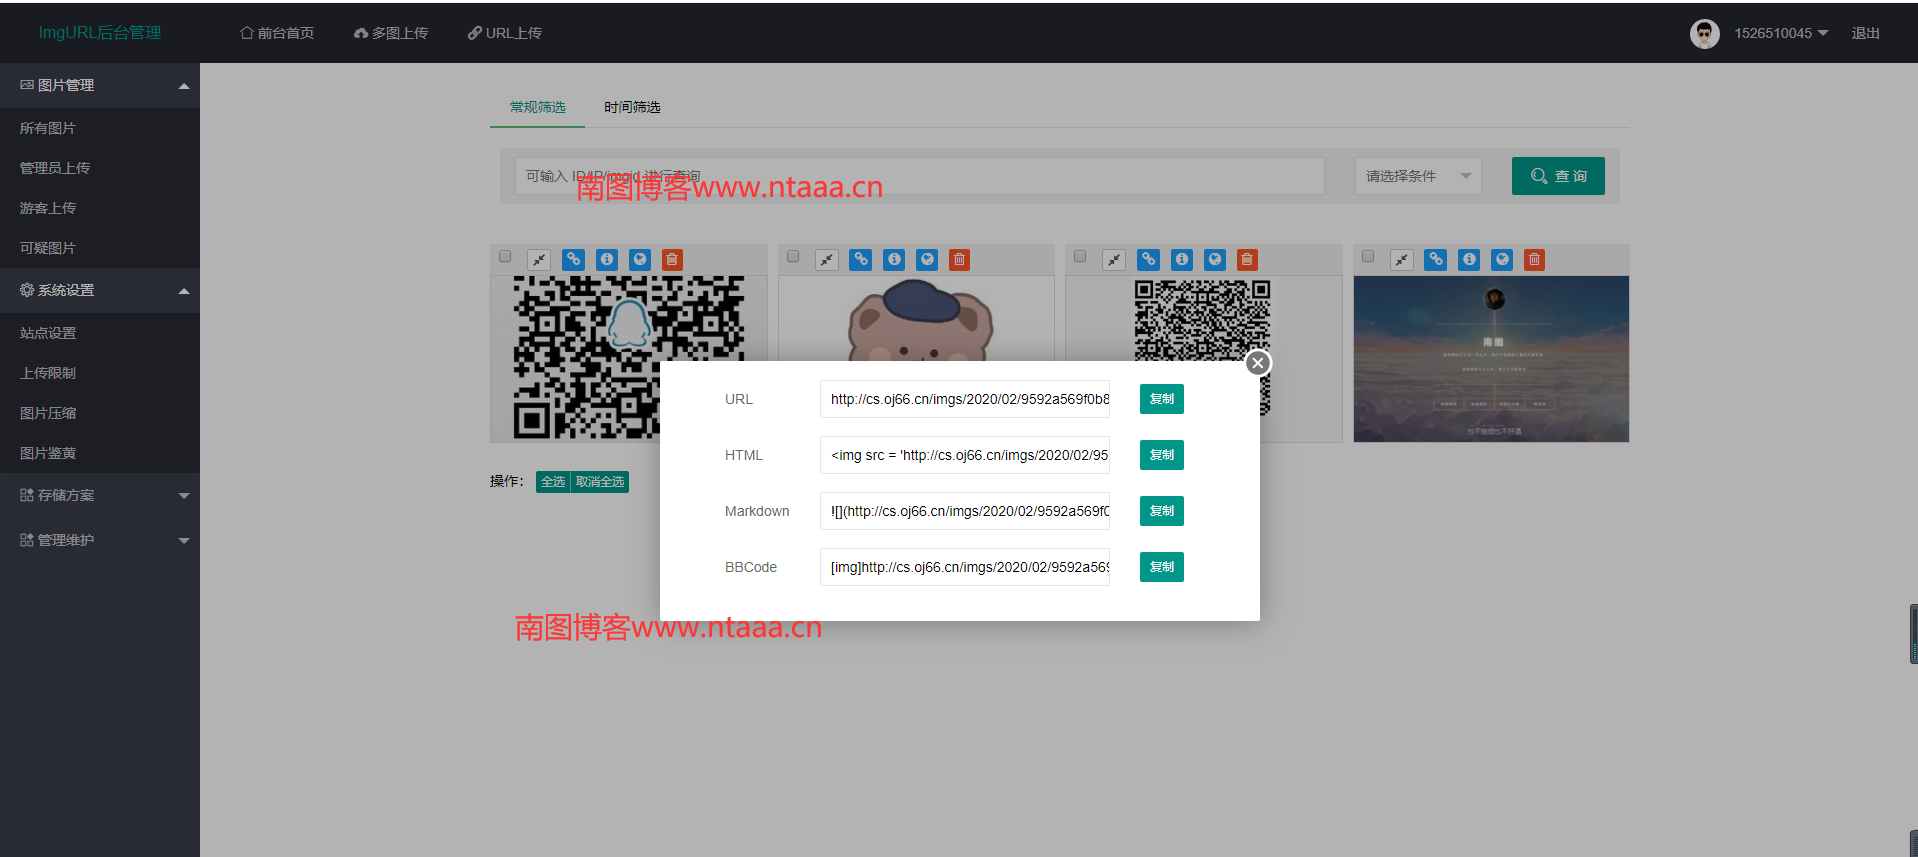The width and height of the screenshot is (1918, 857).
Task: Close the link popup dialog
Action: 1258,363
